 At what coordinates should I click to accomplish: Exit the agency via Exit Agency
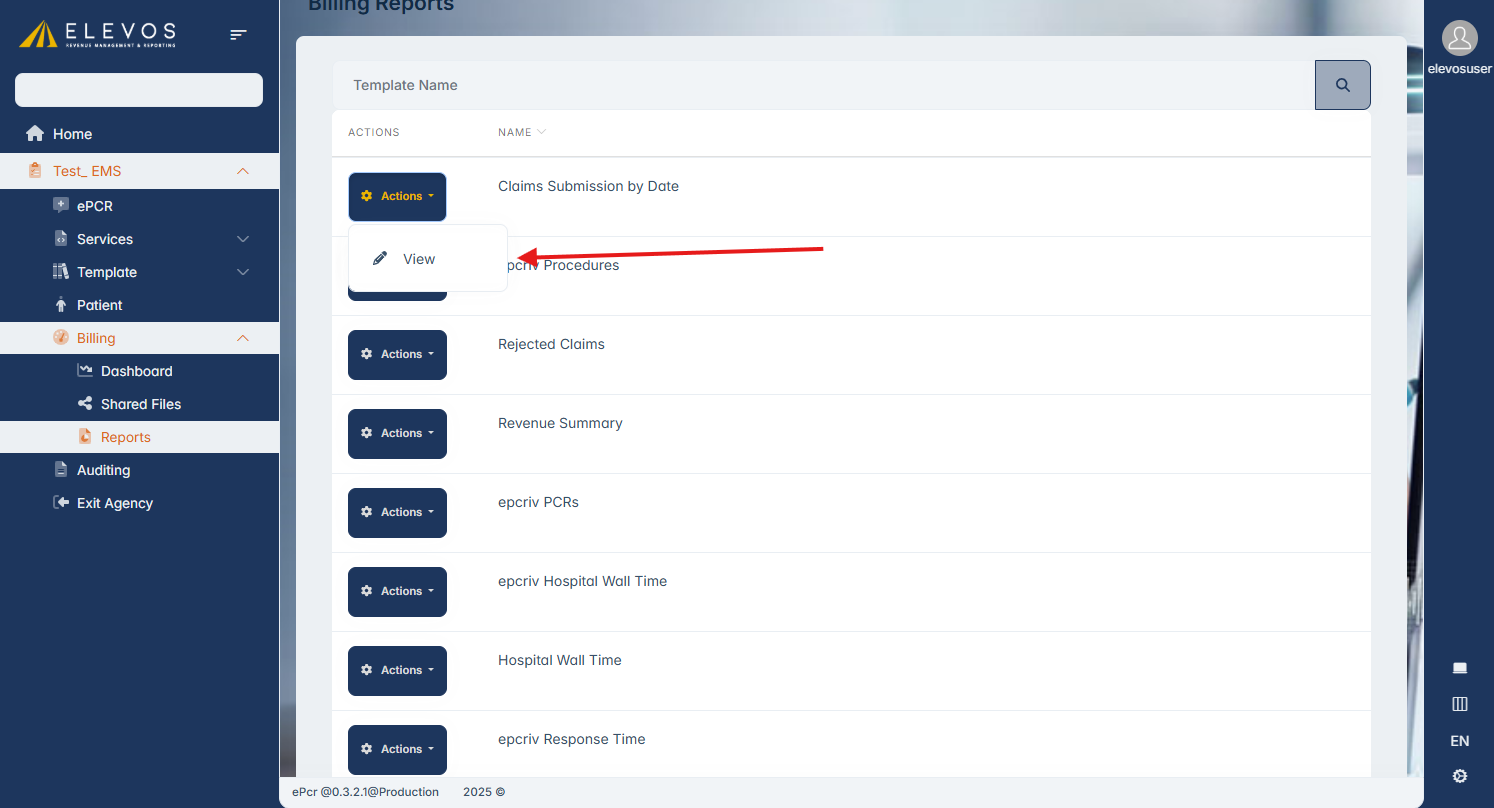point(114,503)
